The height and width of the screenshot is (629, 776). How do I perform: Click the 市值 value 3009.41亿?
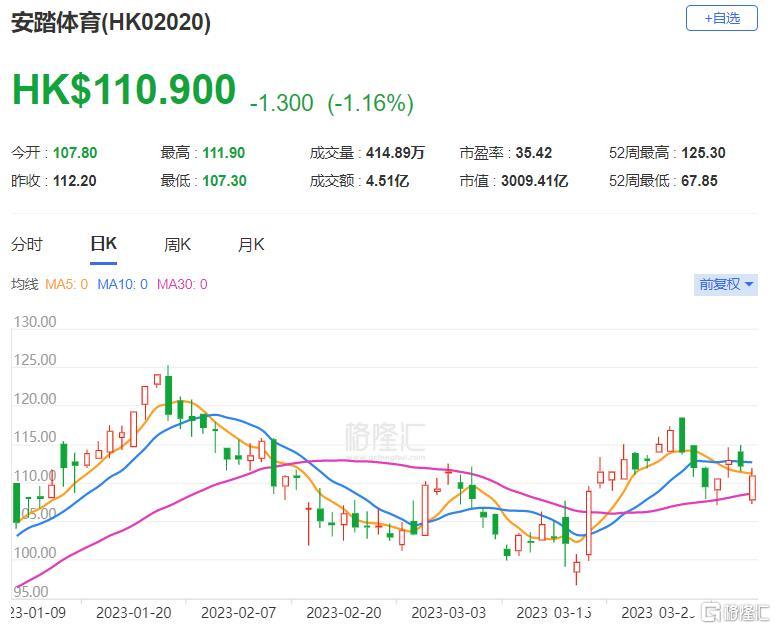coord(534,181)
